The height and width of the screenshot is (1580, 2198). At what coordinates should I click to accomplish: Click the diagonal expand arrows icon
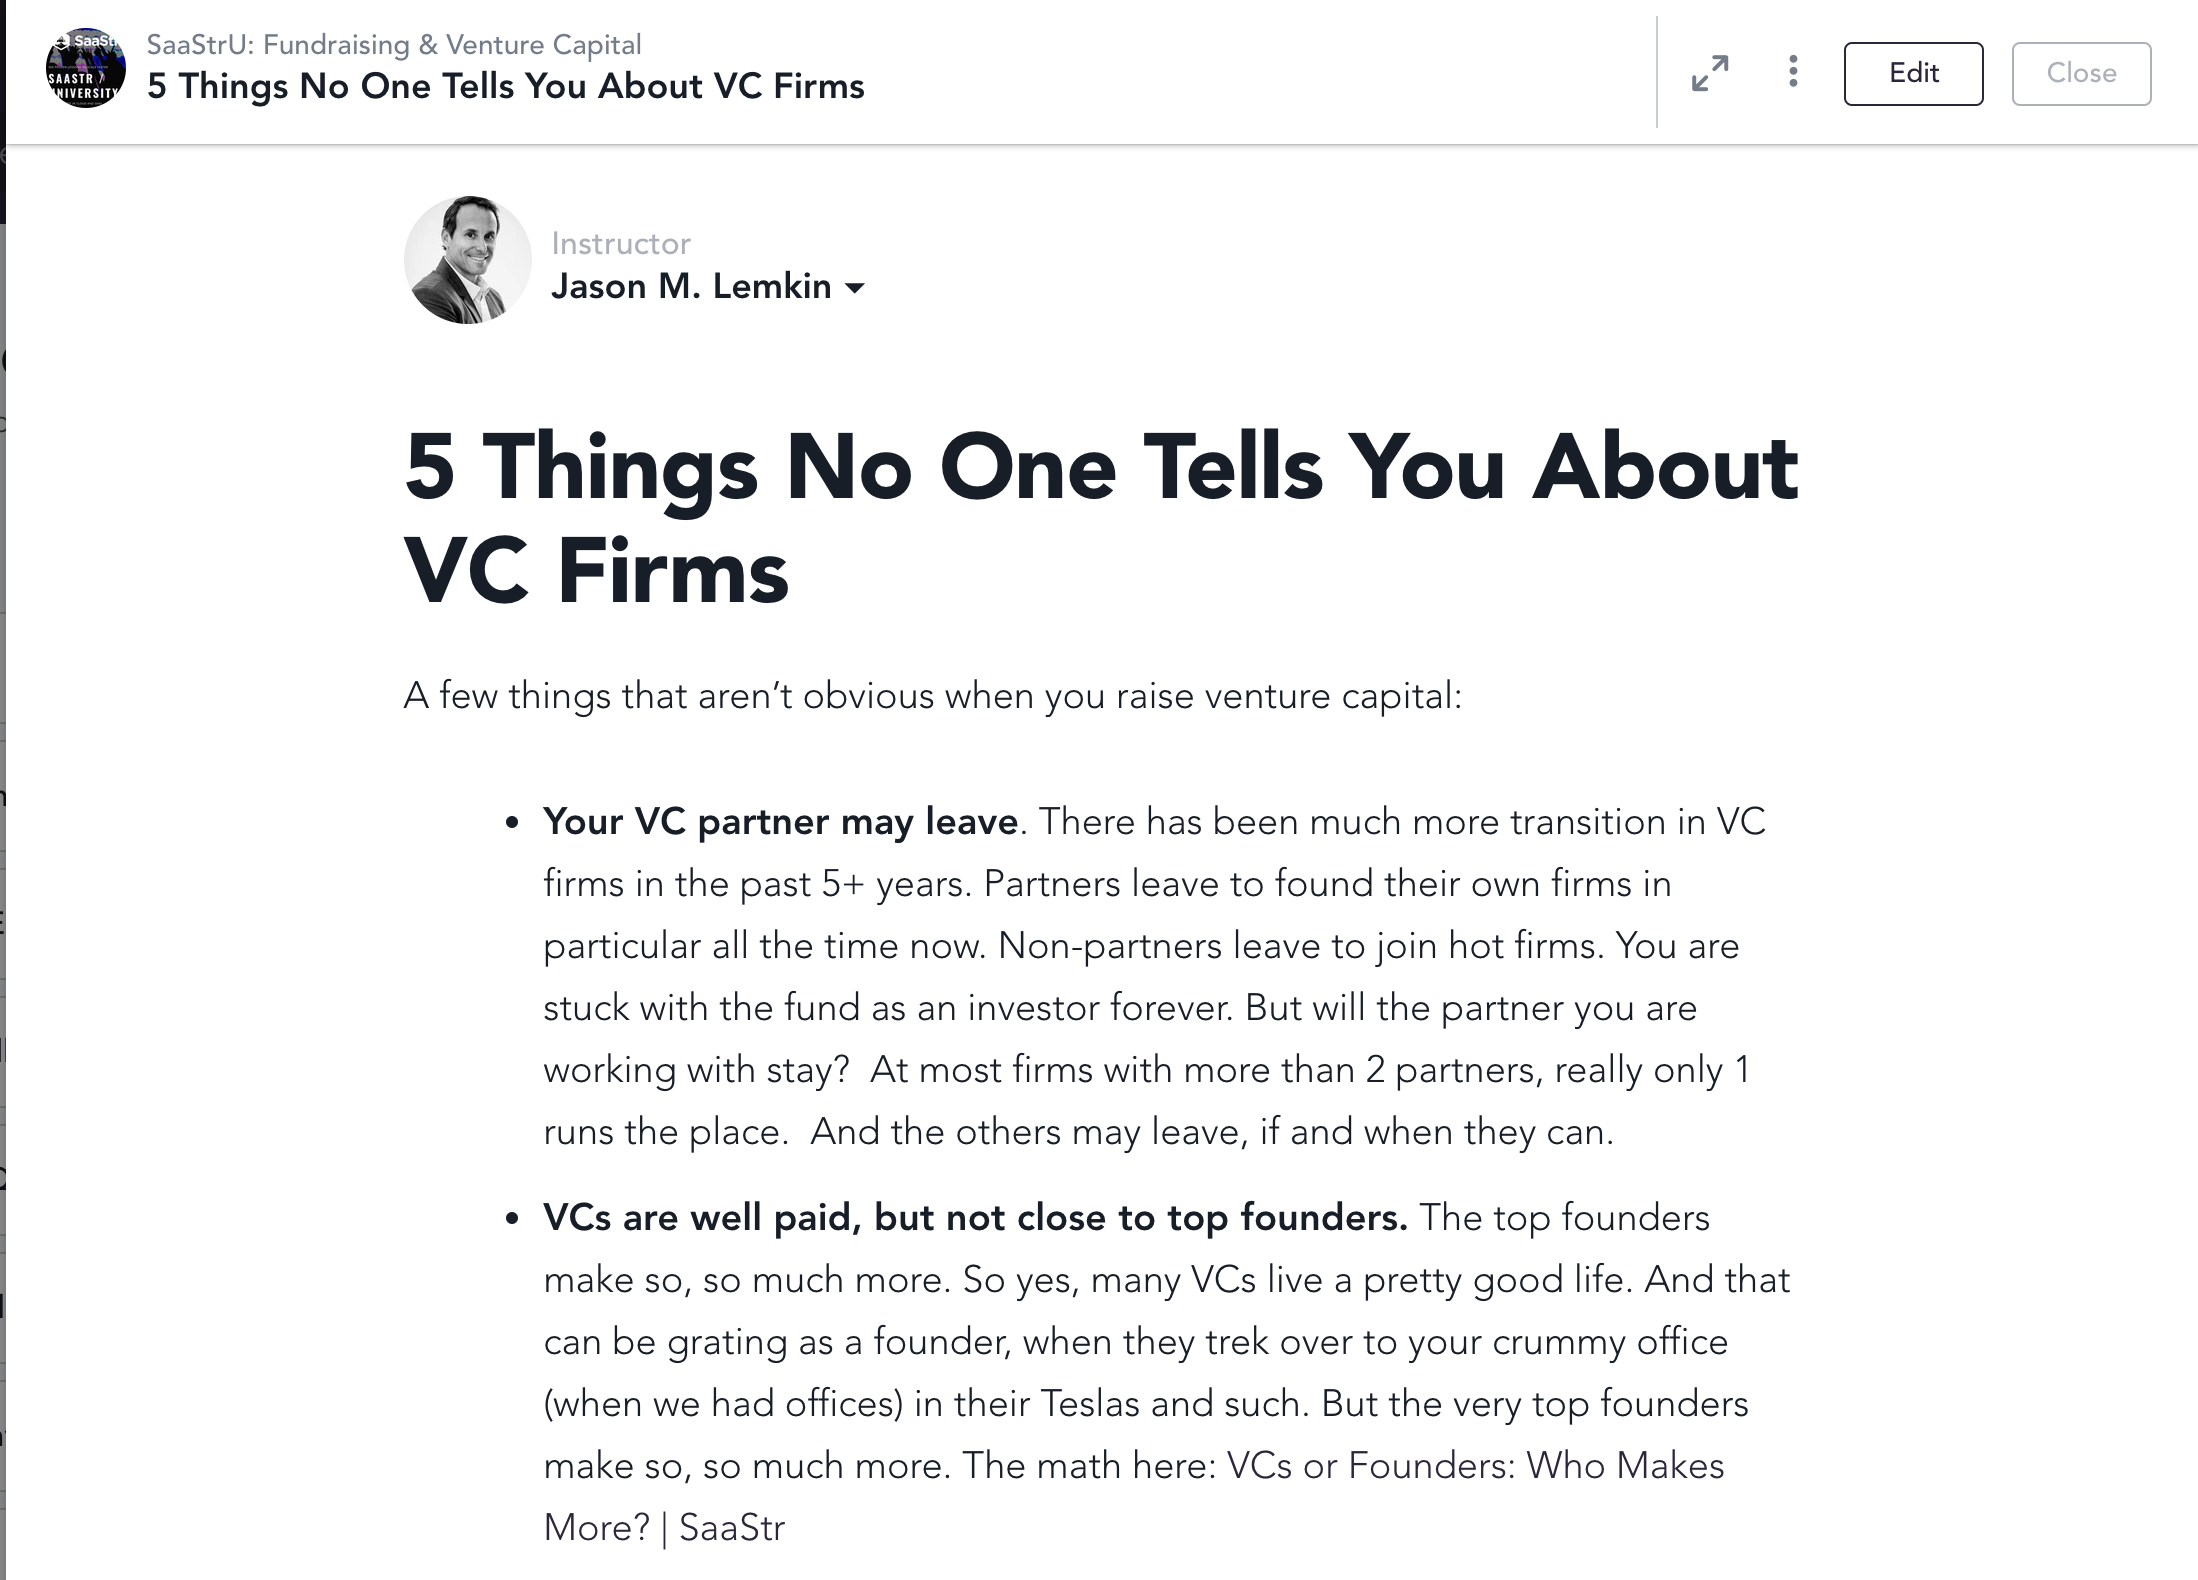click(1710, 72)
